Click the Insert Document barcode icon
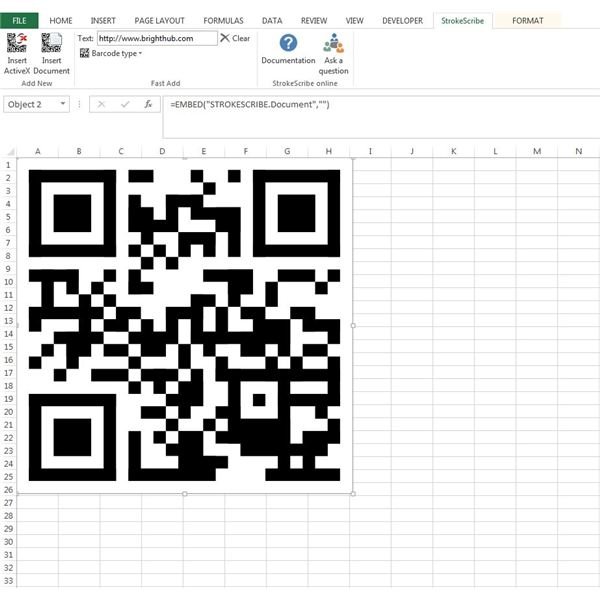The height and width of the screenshot is (592, 600). [51, 42]
